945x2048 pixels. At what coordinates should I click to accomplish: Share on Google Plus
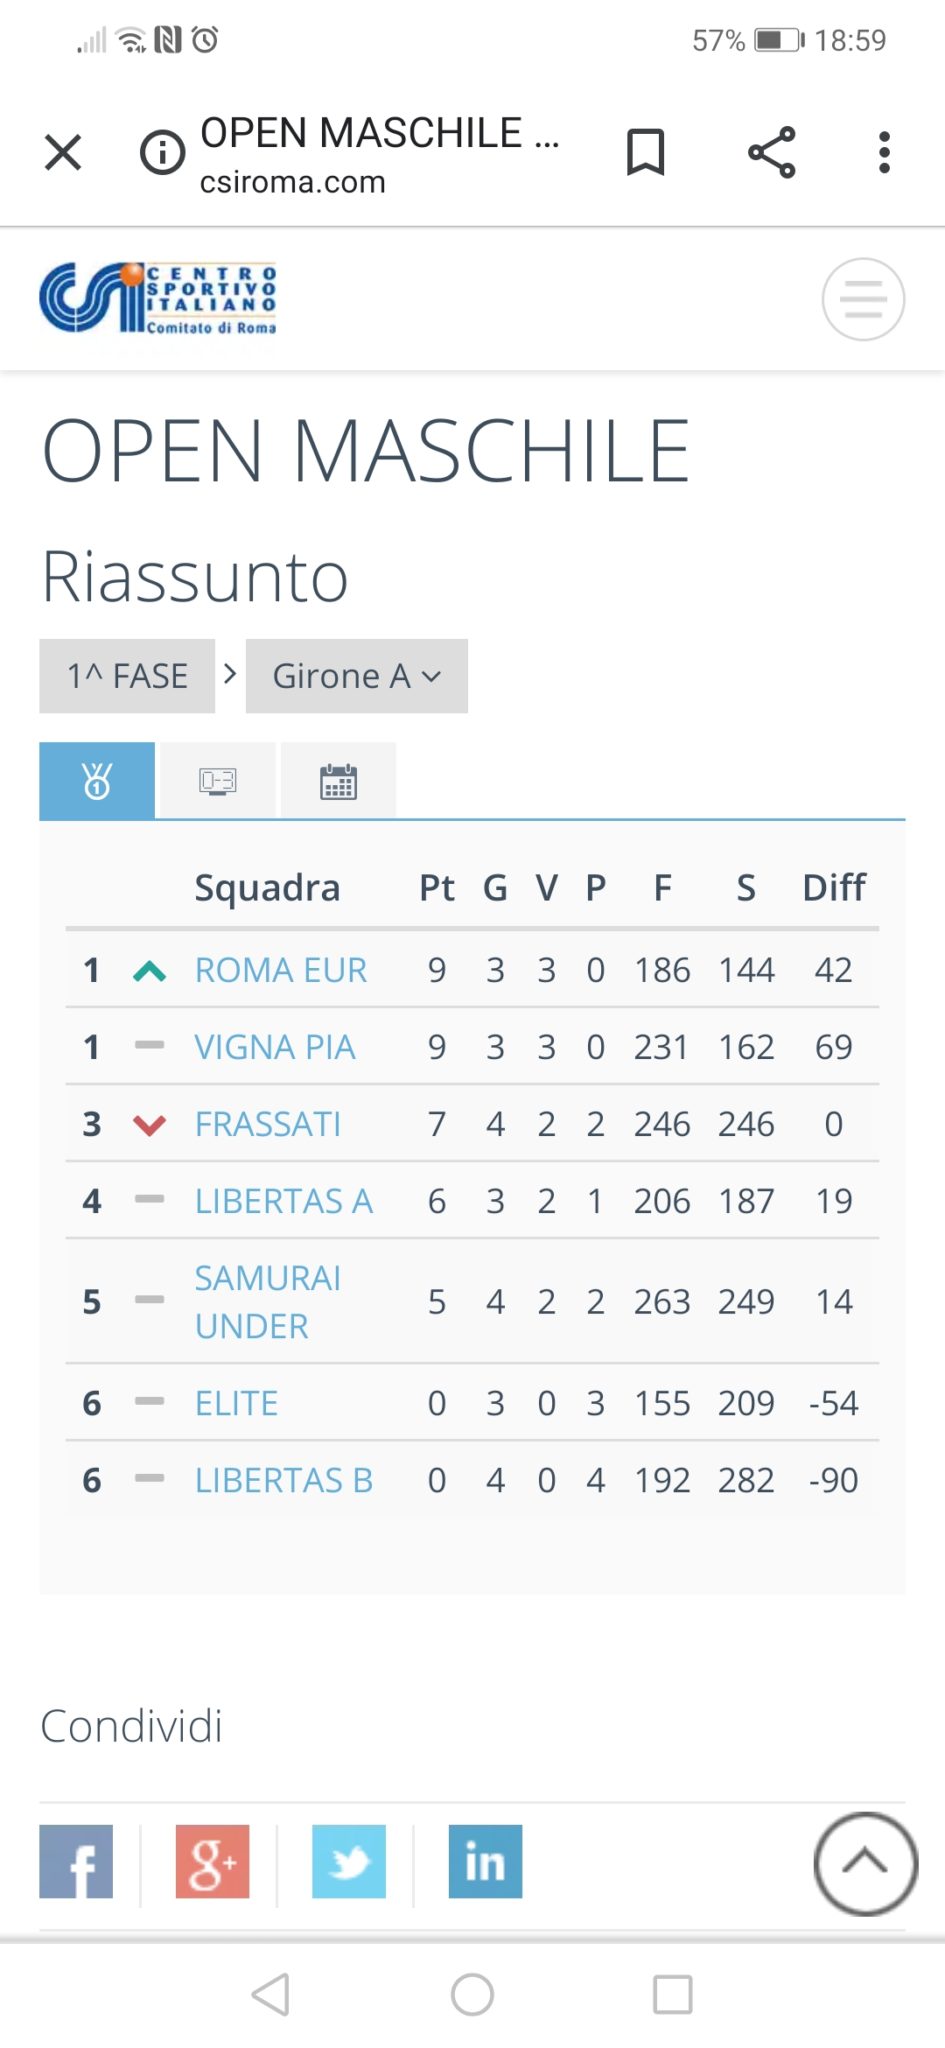(x=212, y=1861)
